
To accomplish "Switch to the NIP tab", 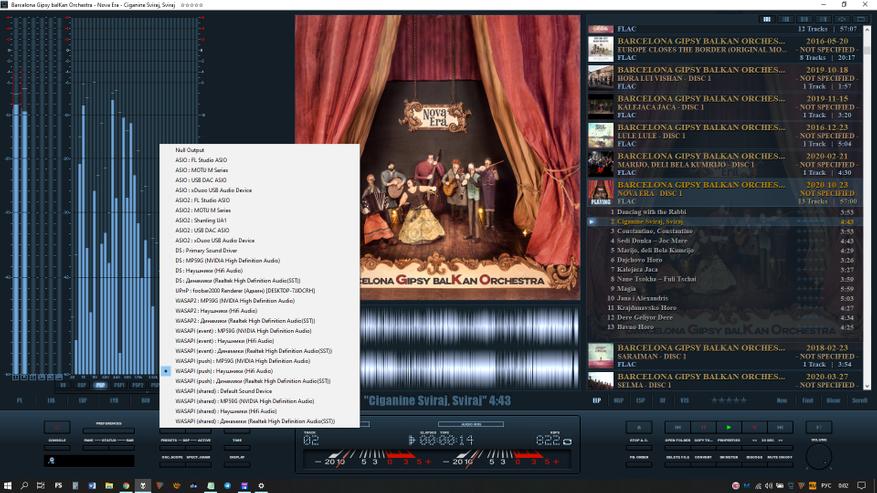I will click(x=619, y=401).
